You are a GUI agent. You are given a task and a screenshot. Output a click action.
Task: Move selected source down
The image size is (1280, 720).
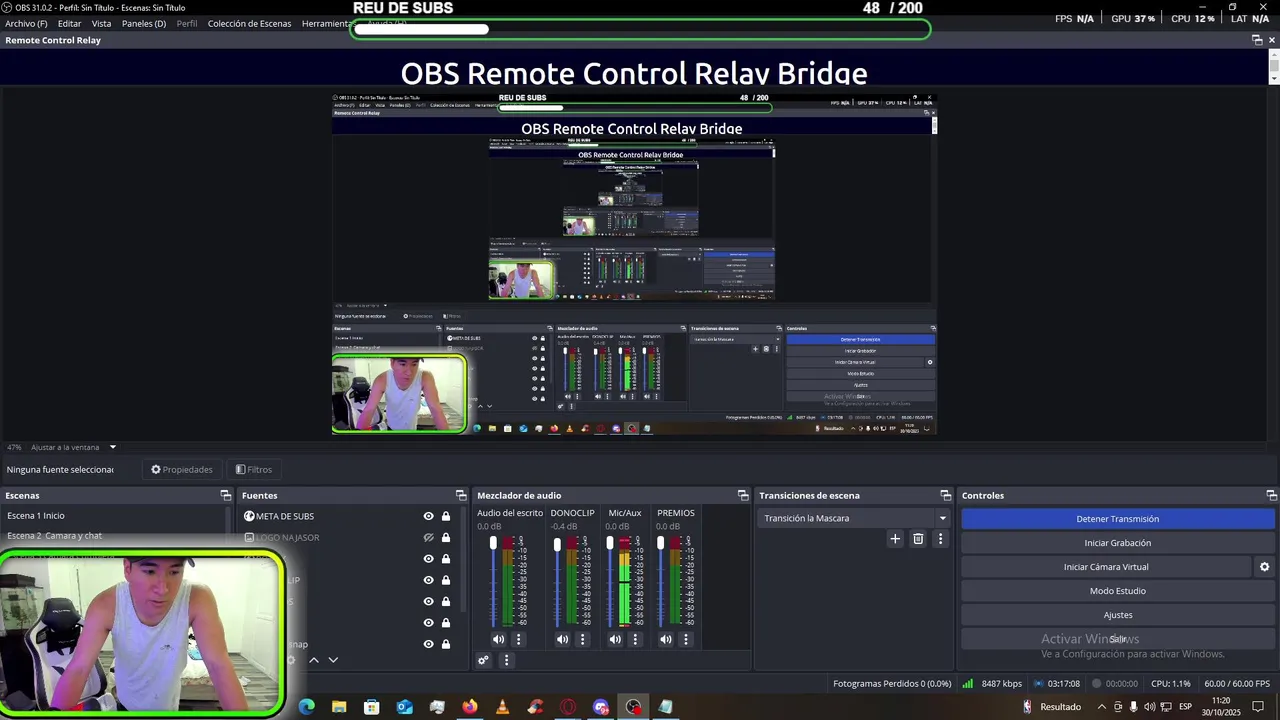(x=333, y=660)
